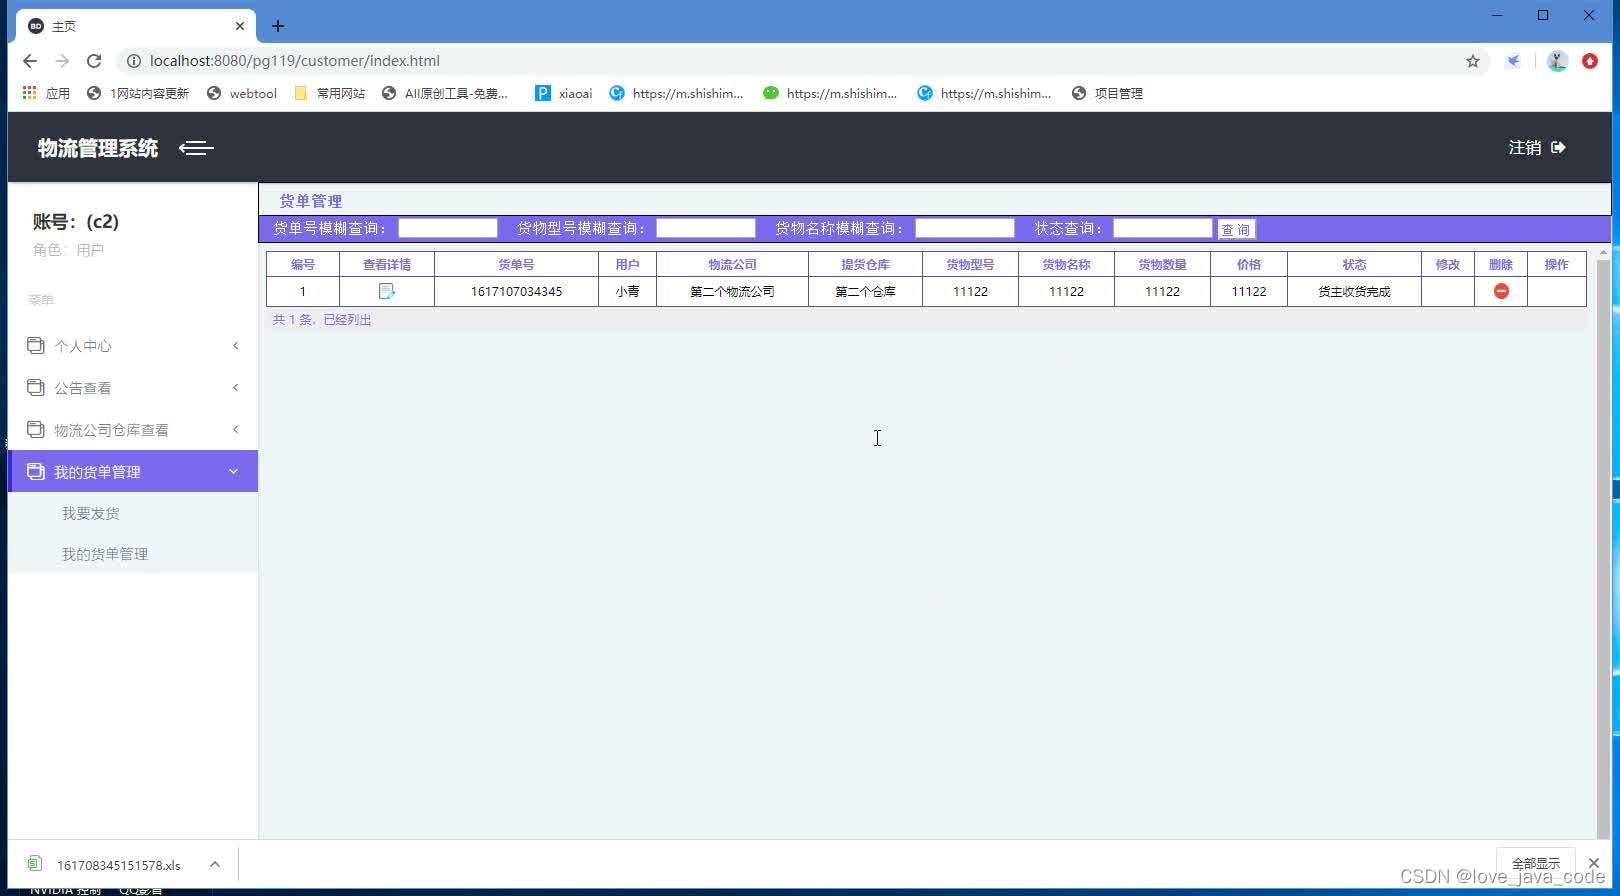Click the red delete icon in row 1

click(x=1501, y=291)
